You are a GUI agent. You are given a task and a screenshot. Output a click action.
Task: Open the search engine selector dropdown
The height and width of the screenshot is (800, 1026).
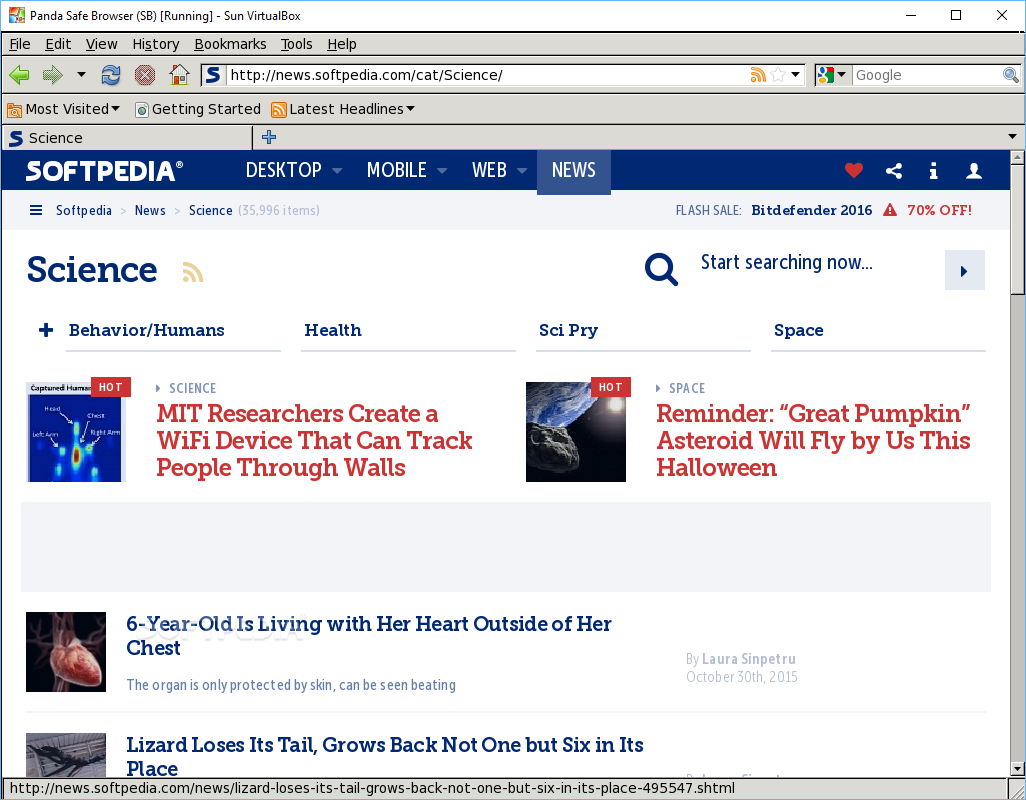coord(832,75)
